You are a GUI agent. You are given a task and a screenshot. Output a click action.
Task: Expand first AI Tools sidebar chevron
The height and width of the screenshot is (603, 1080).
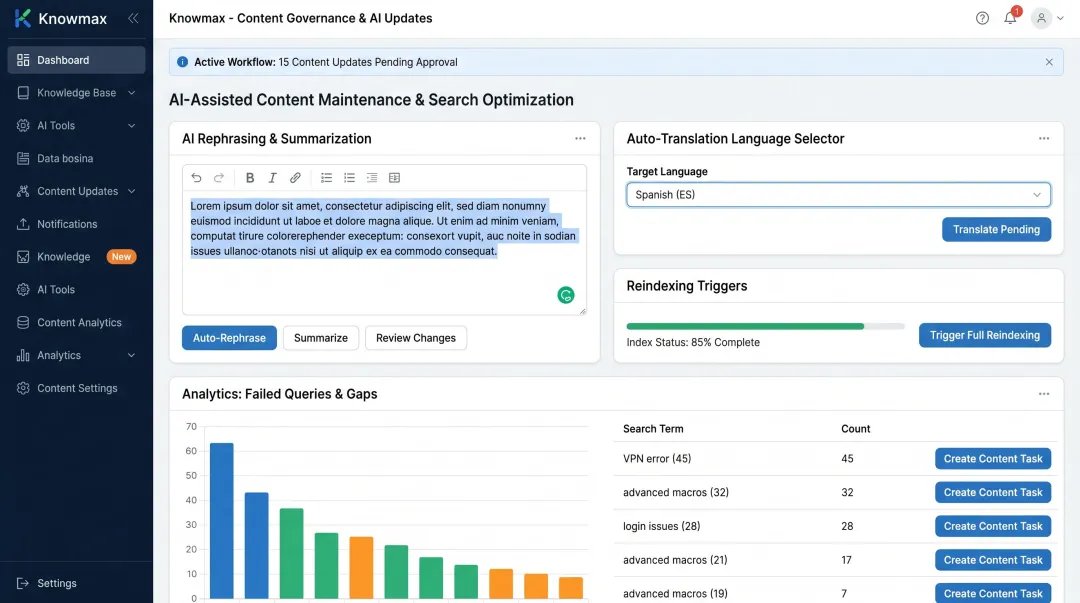pos(132,125)
